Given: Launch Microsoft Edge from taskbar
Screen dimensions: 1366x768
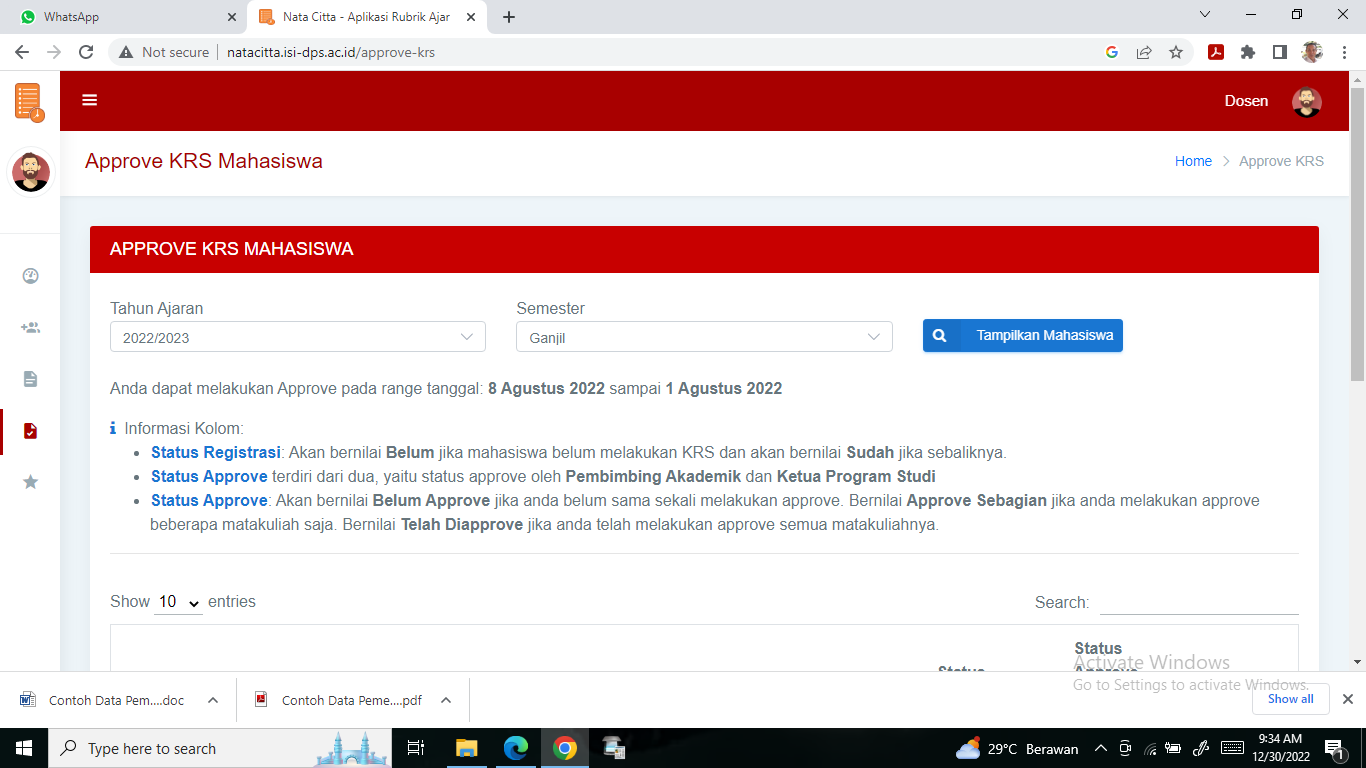Looking at the screenshot, I should pyautogui.click(x=516, y=748).
